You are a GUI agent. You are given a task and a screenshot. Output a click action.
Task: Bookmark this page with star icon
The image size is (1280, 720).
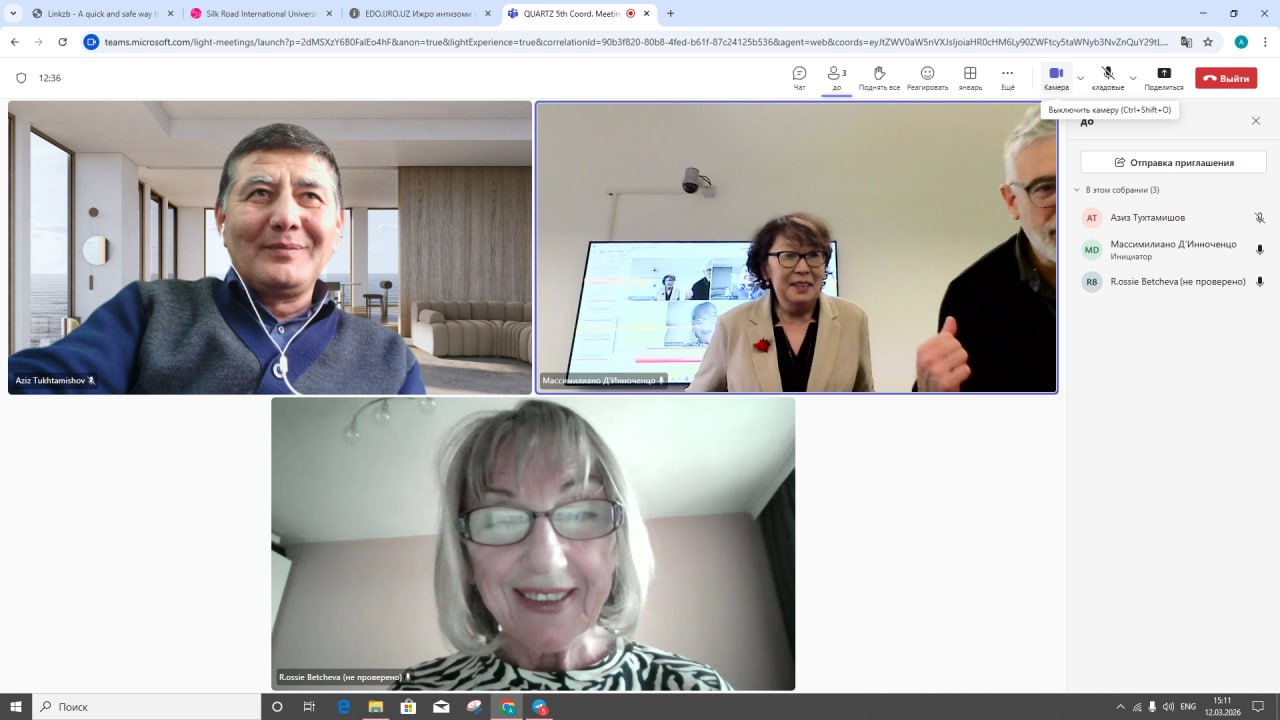[1208, 42]
